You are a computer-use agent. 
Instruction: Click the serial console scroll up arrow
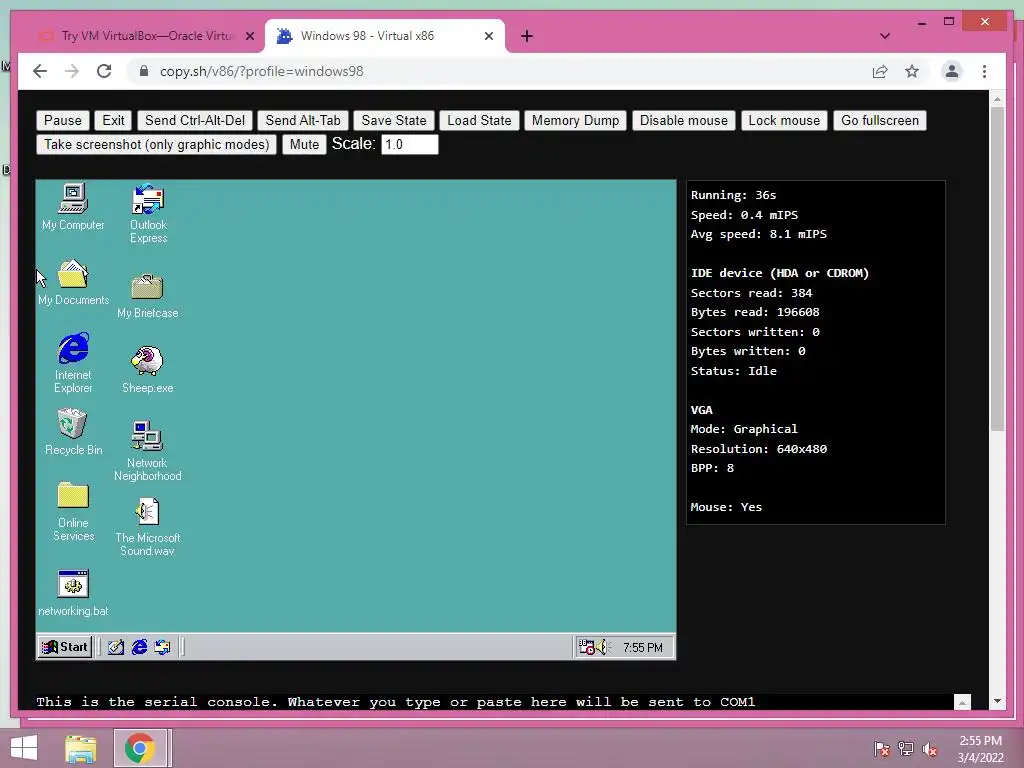tap(961, 702)
